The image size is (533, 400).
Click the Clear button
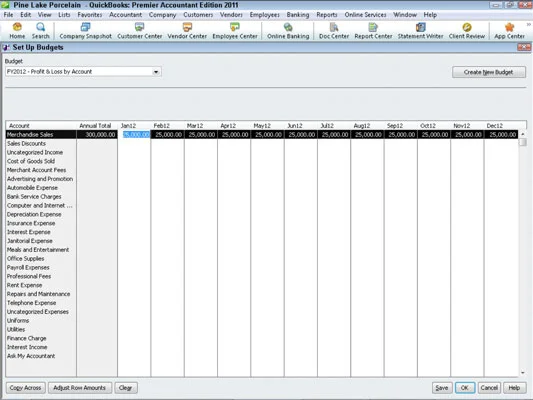point(126,388)
